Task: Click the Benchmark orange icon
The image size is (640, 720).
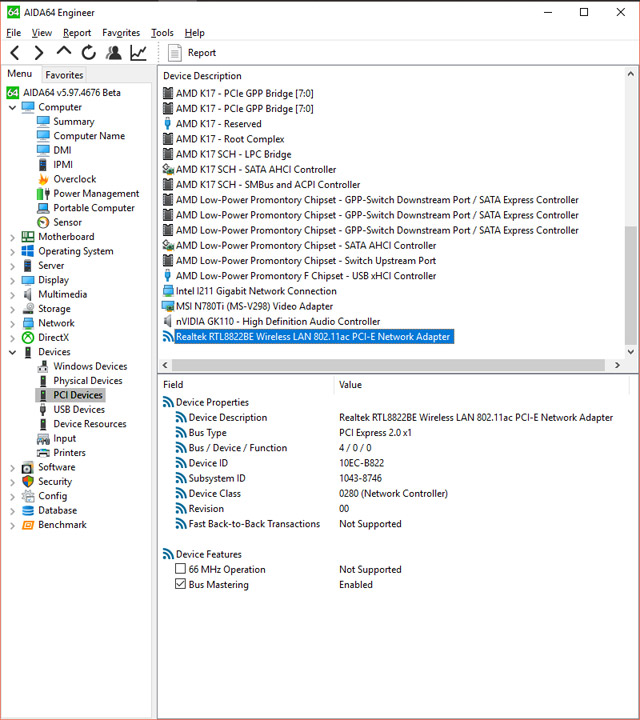Action: coord(28,525)
